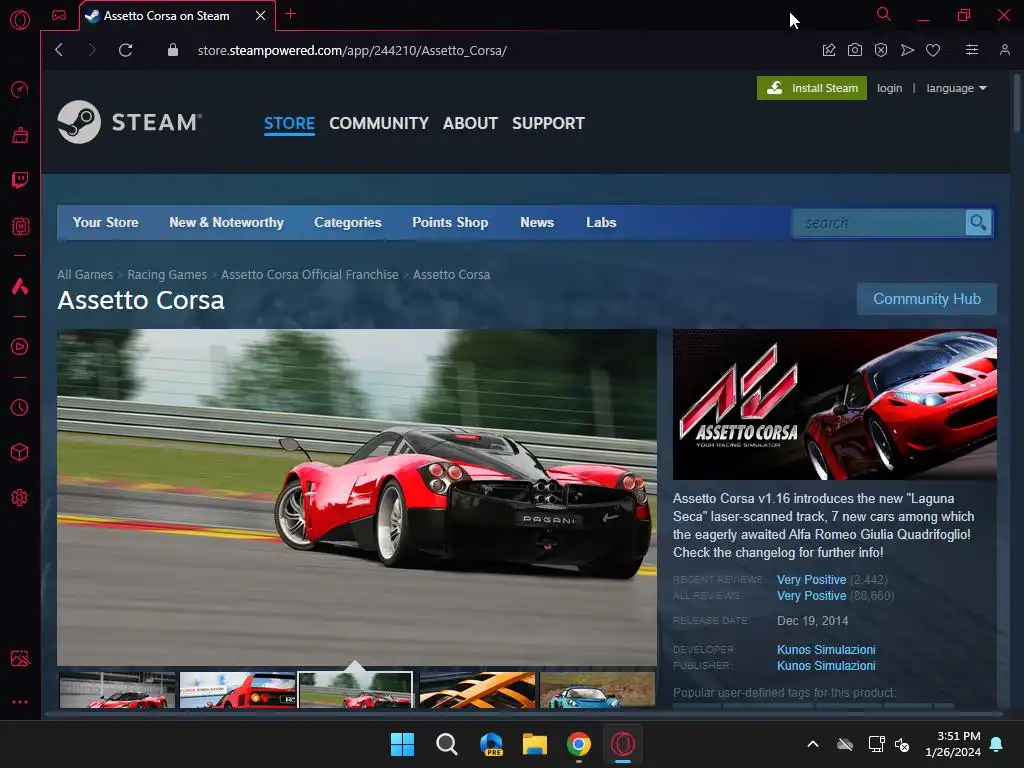Open the ABOUT tab
This screenshot has height=768, width=1024.
pyautogui.click(x=470, y=123)
